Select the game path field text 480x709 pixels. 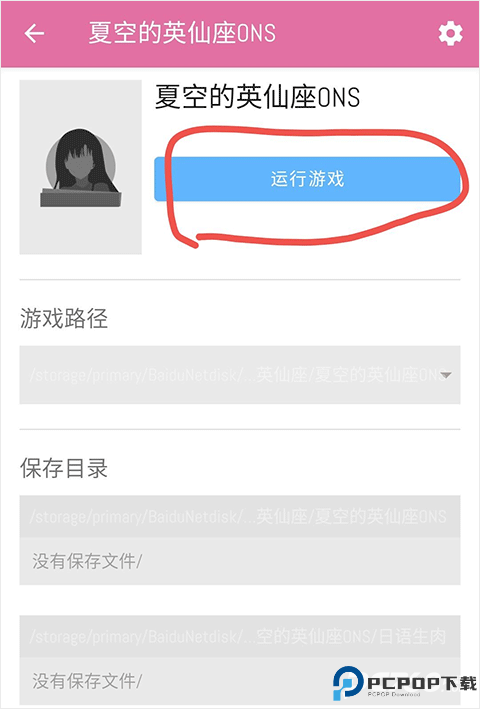click(x=235, y=375)
